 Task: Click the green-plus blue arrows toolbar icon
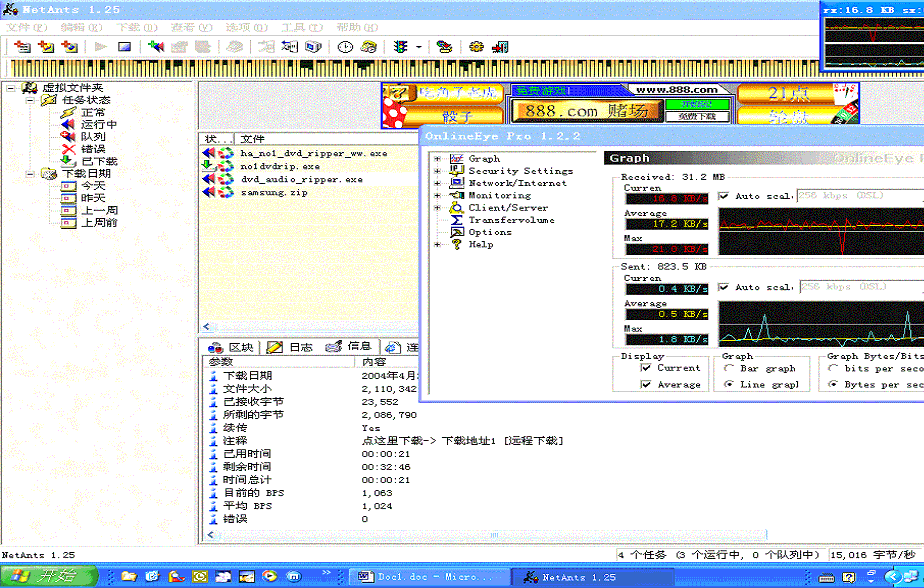click(x=156, y=46)
